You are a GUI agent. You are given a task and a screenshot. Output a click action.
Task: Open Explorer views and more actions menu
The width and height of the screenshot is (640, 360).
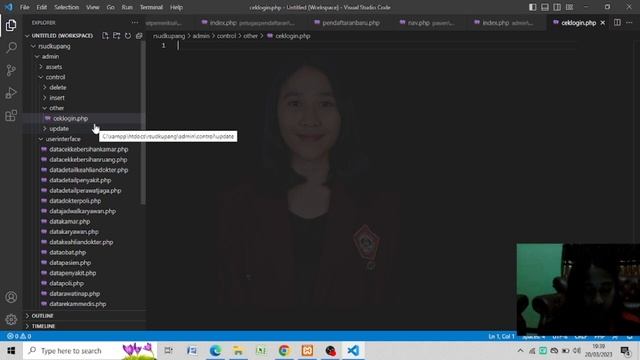pyautogui.click(x=135, y=23)
